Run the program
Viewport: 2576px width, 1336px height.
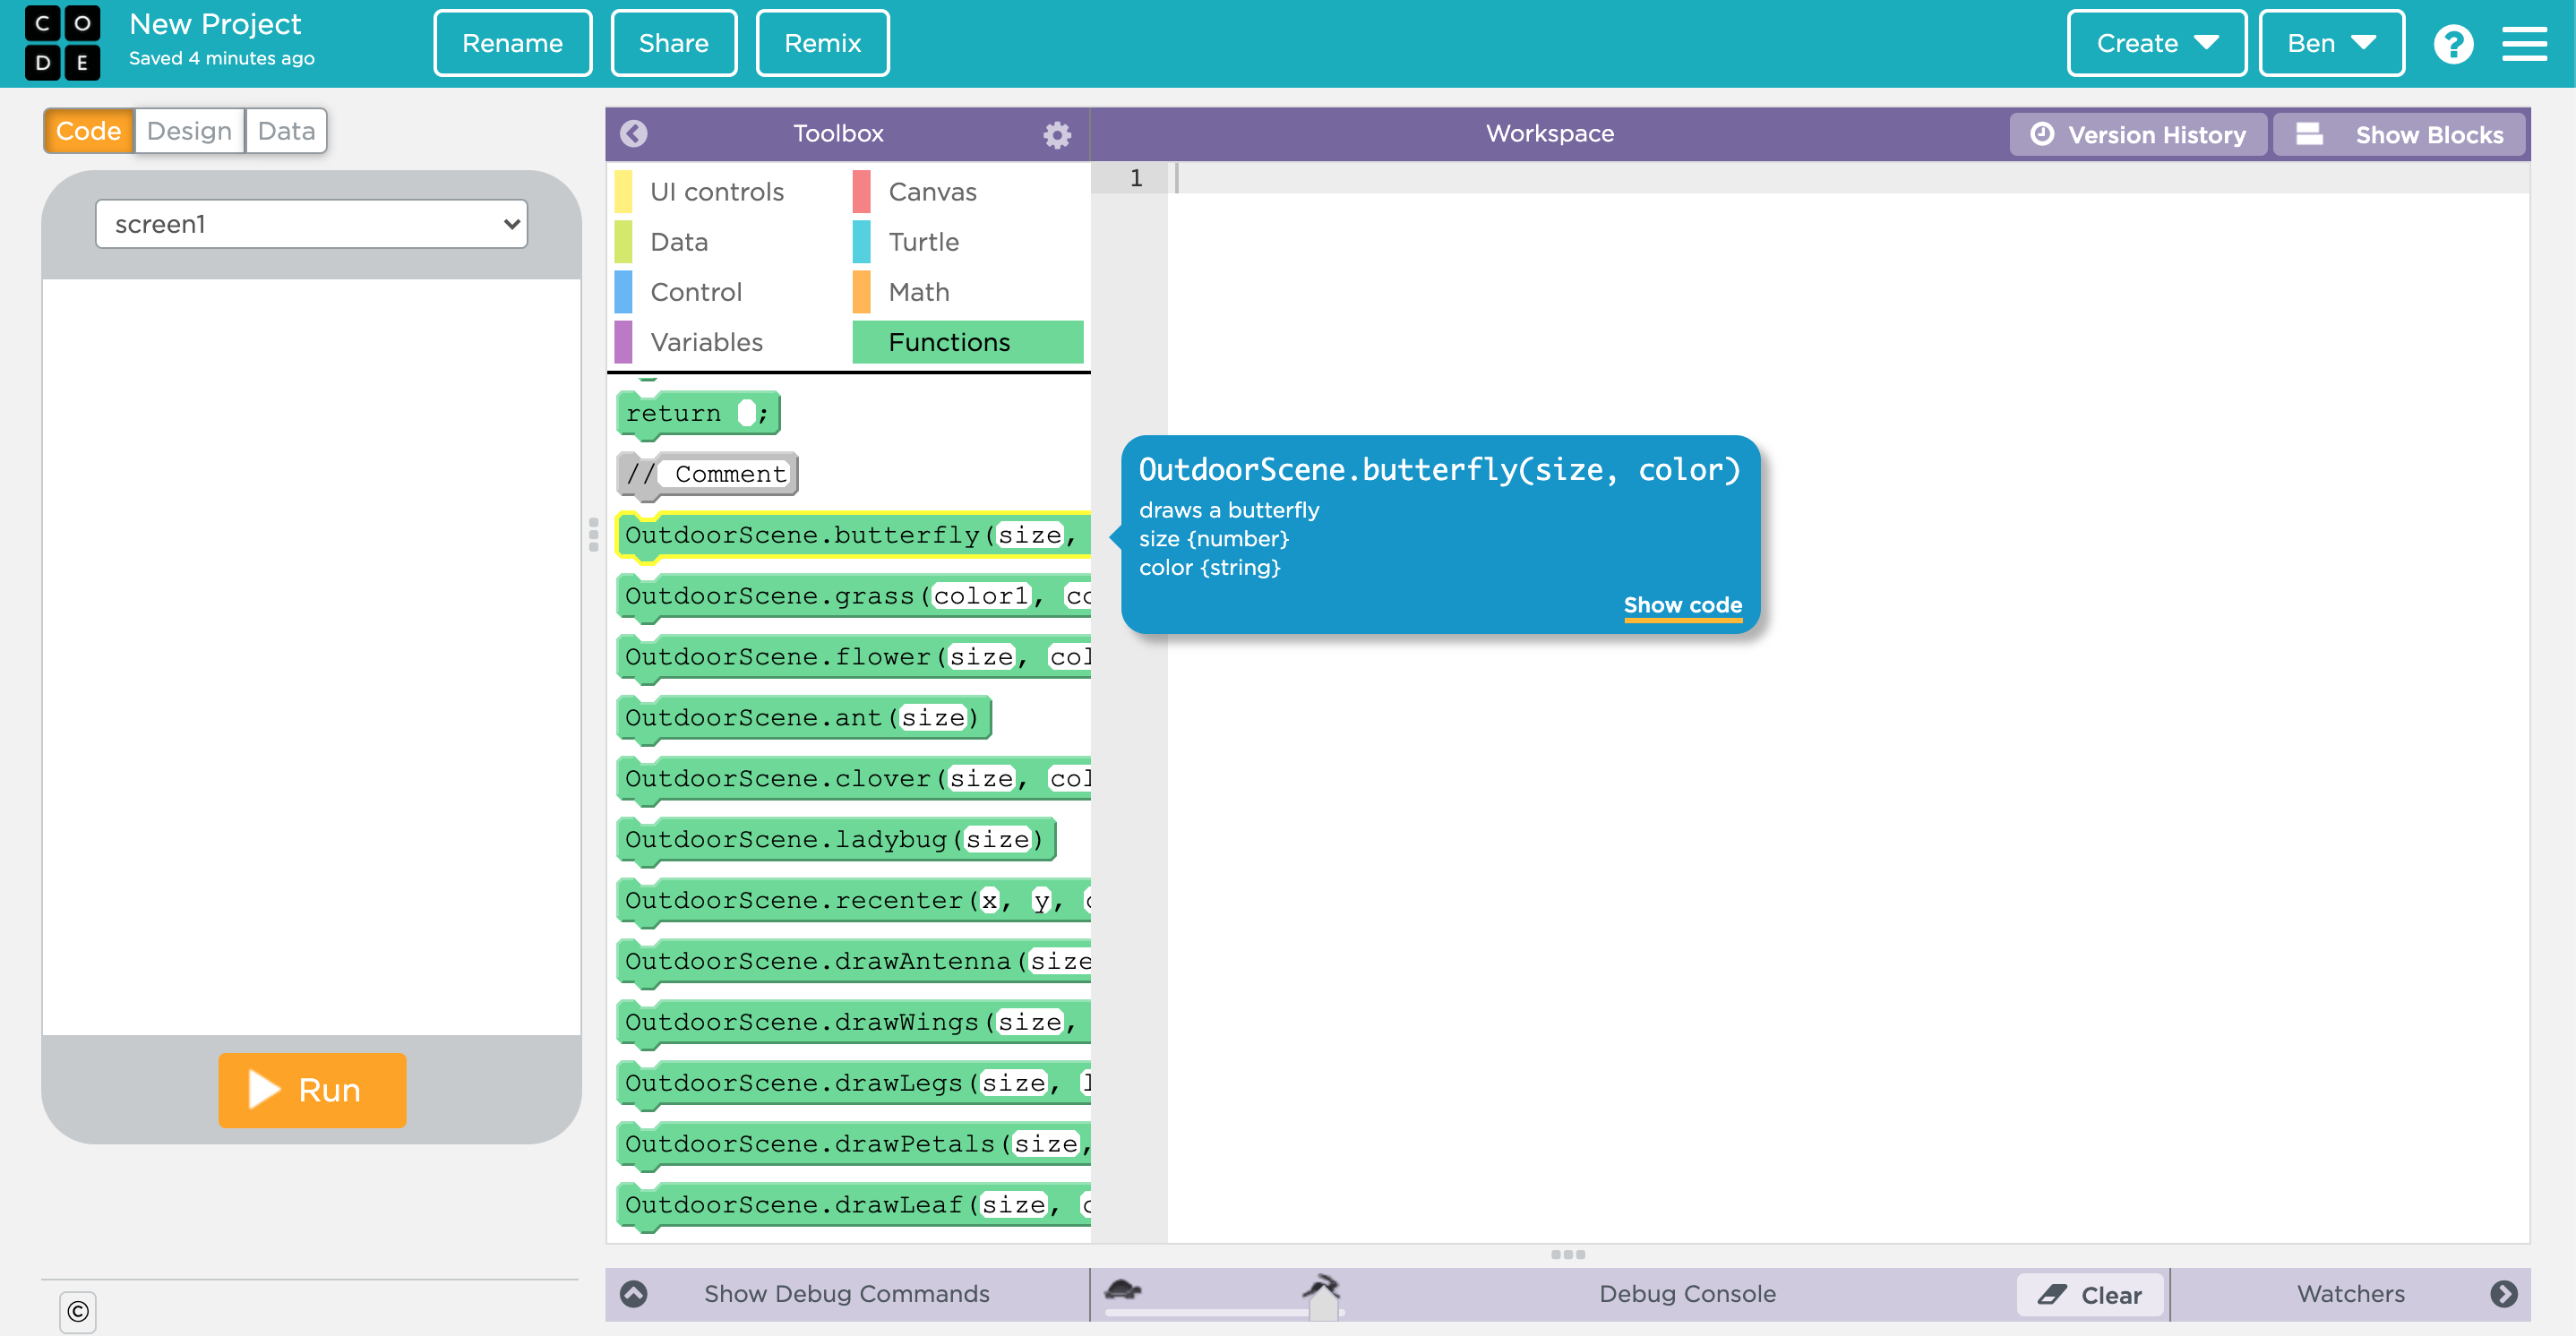(312, 1089)
